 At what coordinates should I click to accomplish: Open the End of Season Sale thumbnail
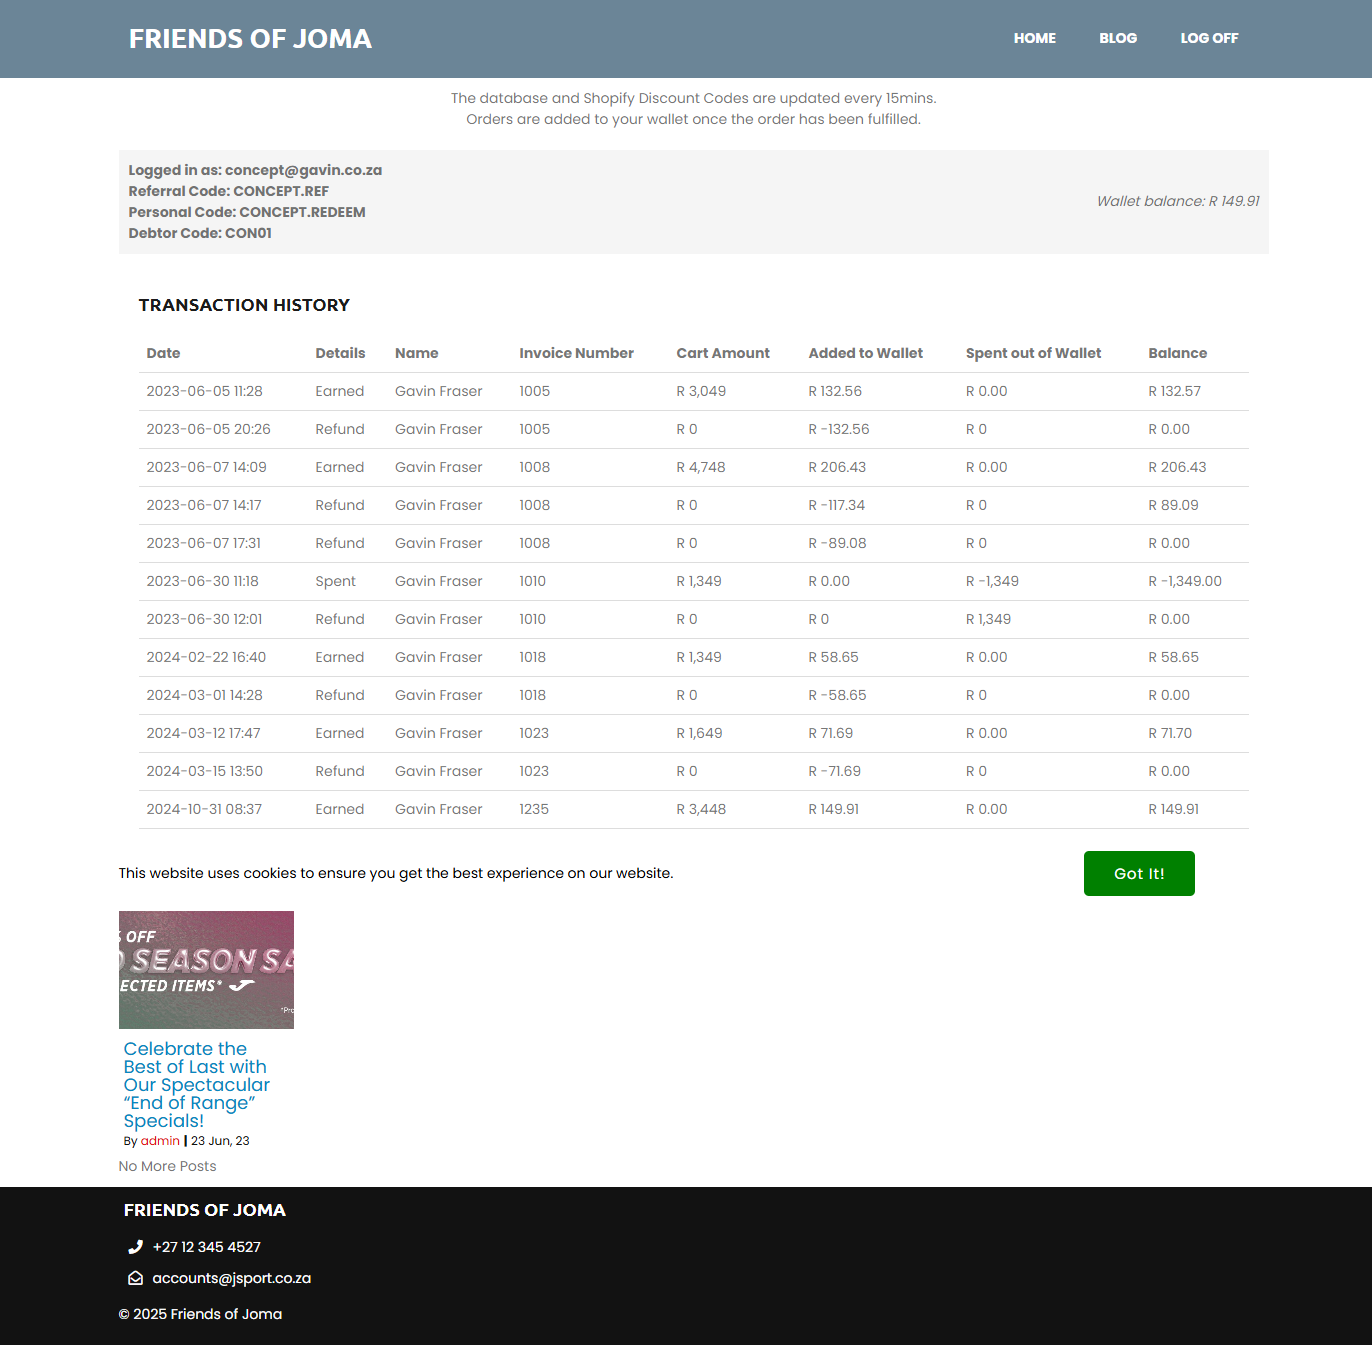click(x=206, y=969)
